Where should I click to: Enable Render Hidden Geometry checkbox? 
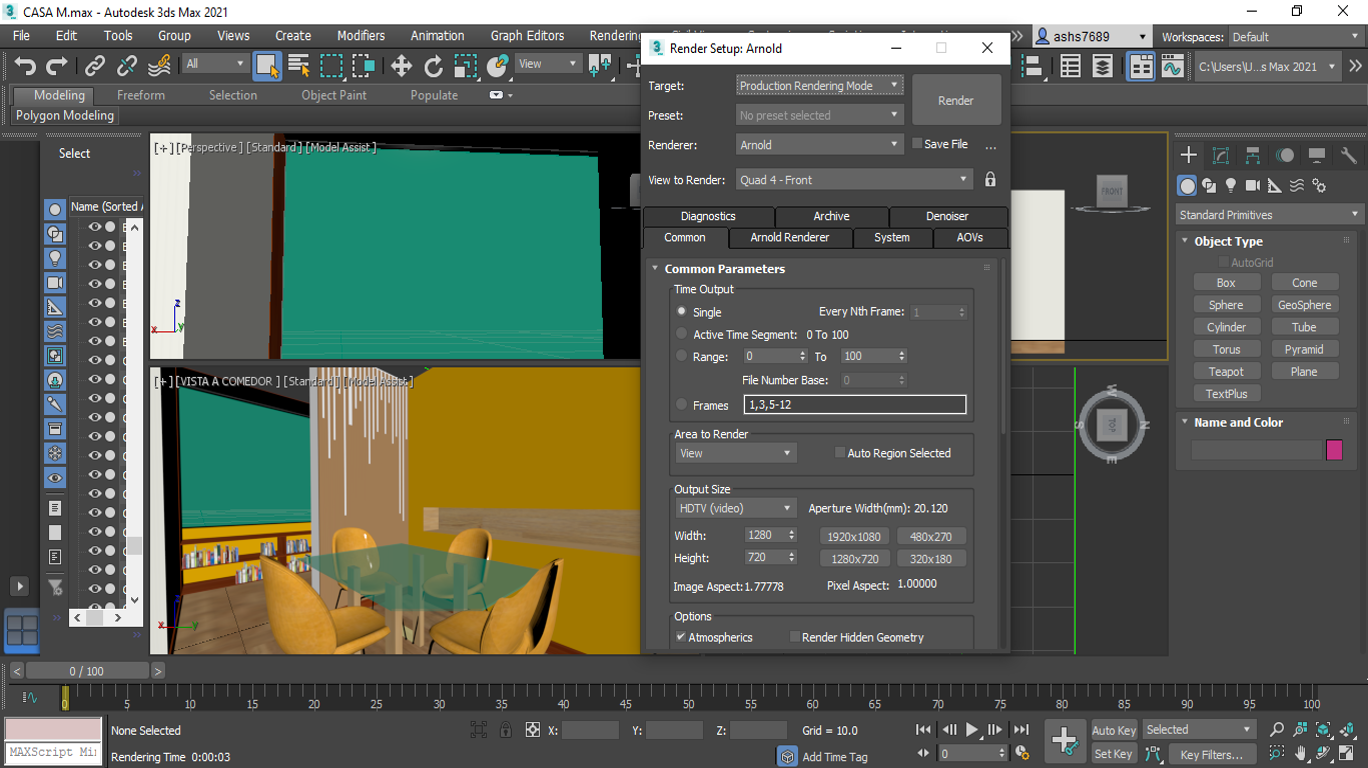tap(795, 637)
